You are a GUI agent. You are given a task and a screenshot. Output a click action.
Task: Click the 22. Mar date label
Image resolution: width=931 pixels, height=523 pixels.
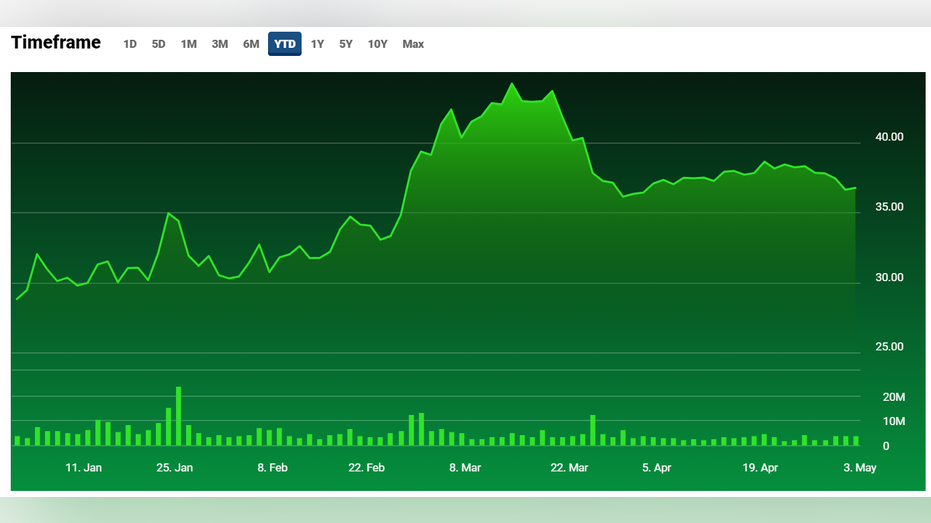pyautogui.click(x=569, y=468)
